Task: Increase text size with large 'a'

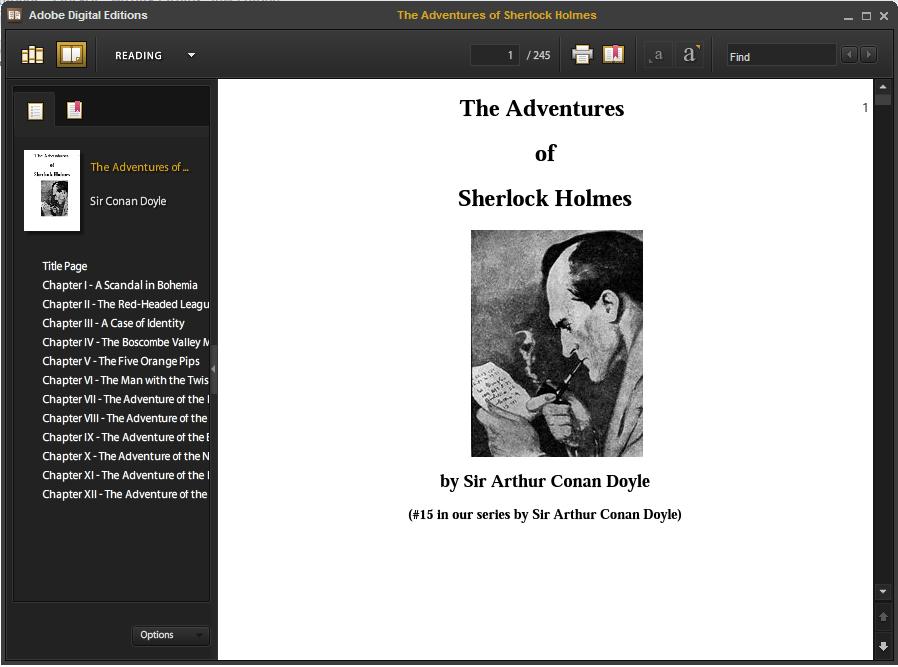Action: click(x=691, y=54)
